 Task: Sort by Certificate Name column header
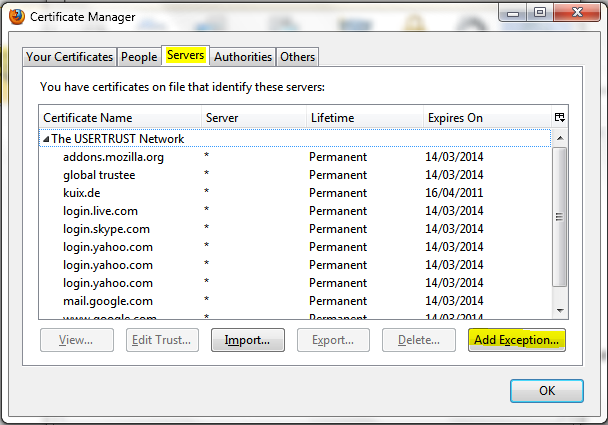[x=120, y=117]
